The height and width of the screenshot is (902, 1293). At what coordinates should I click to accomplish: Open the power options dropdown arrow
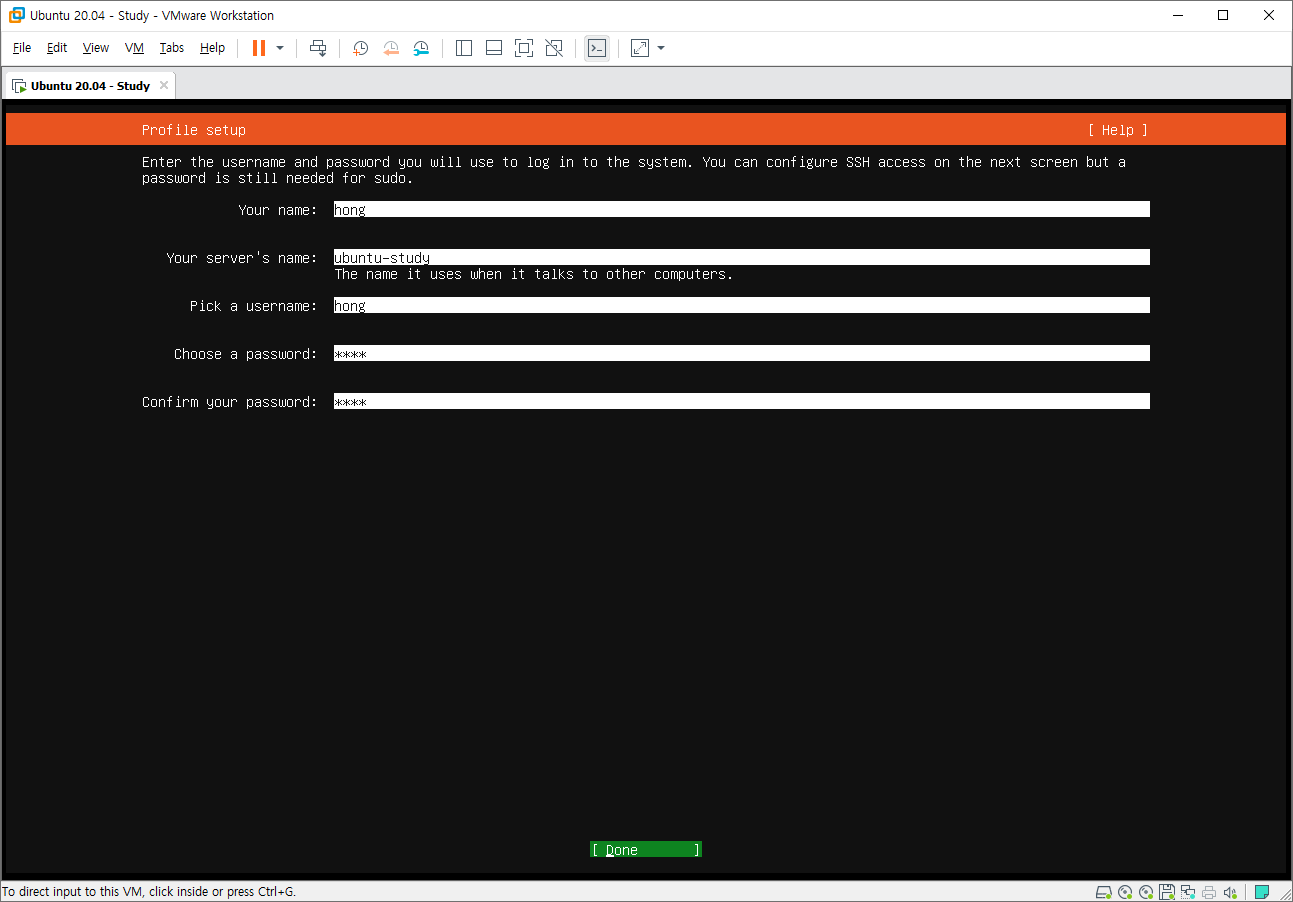pyautogui.click(x=280, y=48)
